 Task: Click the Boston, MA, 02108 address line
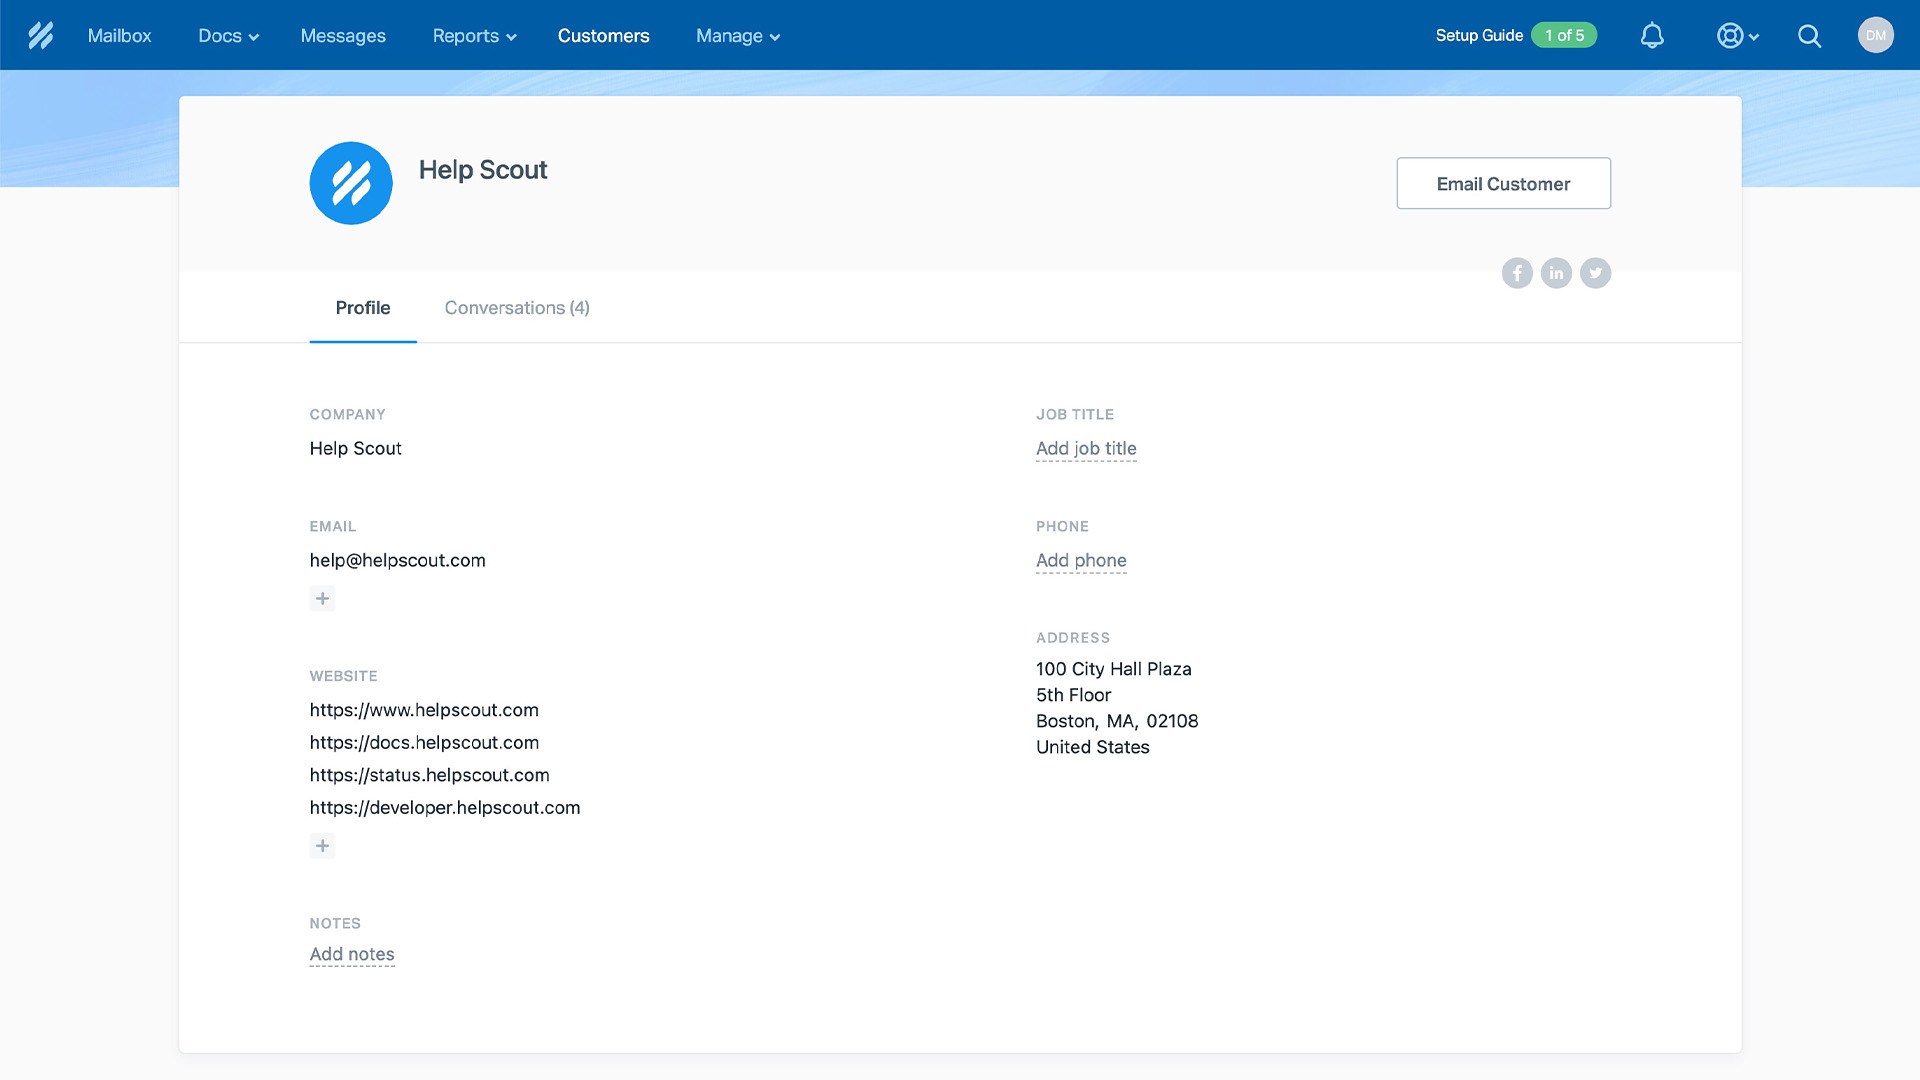(x=1117, y=721)
